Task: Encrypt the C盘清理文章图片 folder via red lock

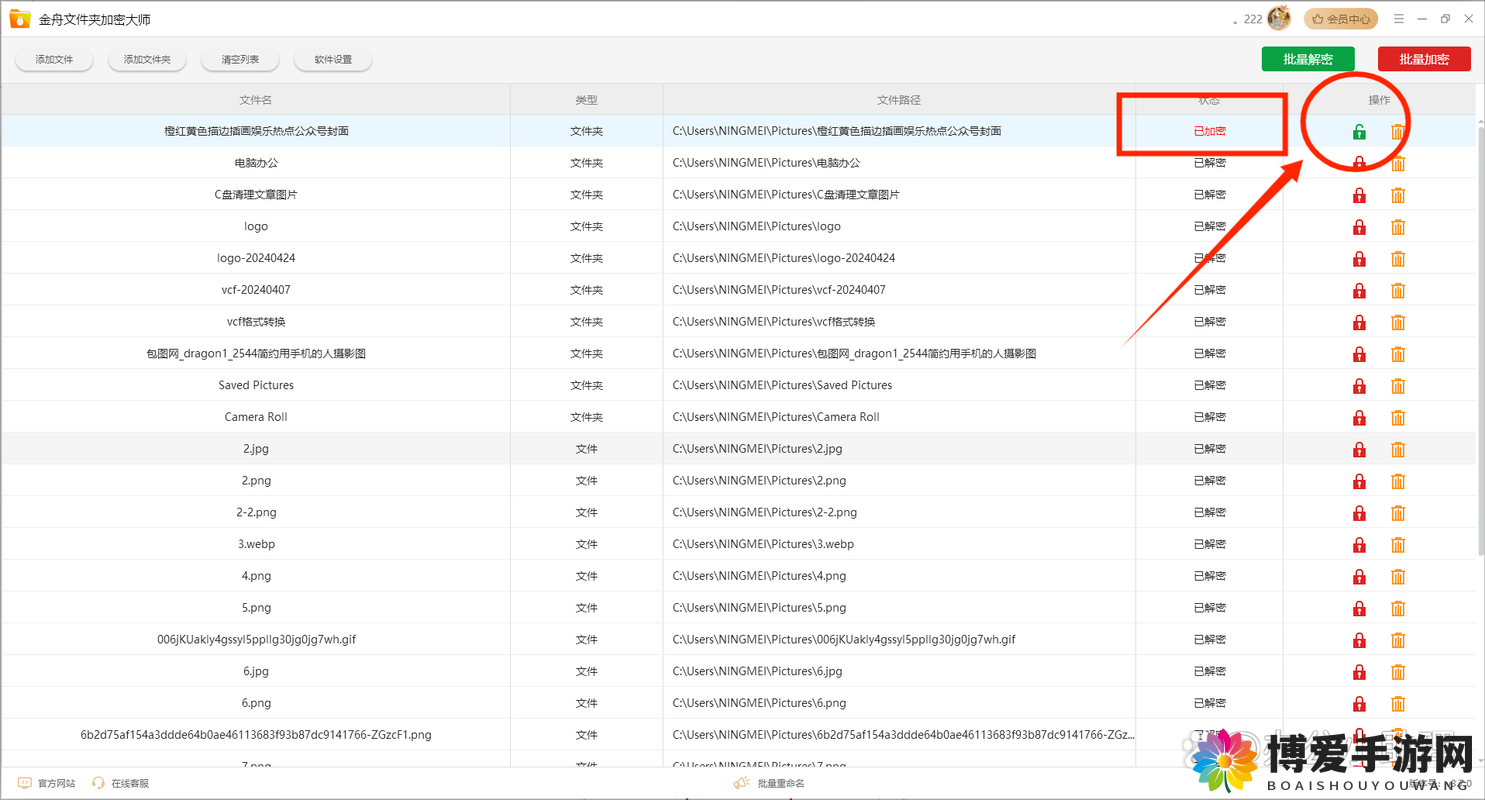Action: click(1359, 195)
